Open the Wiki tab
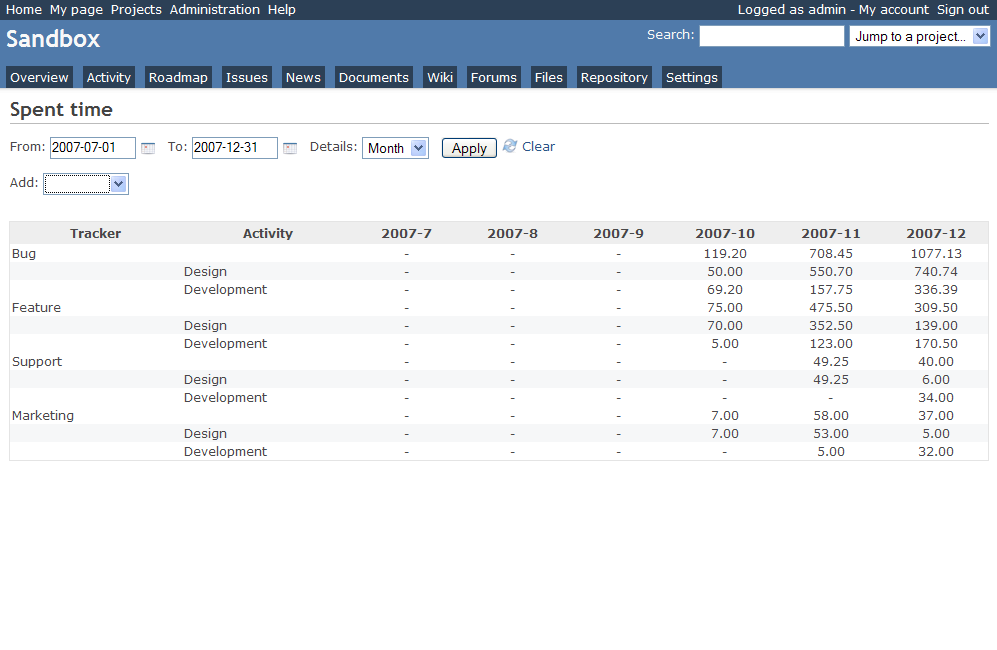The image size is (997, 650). 440,78
